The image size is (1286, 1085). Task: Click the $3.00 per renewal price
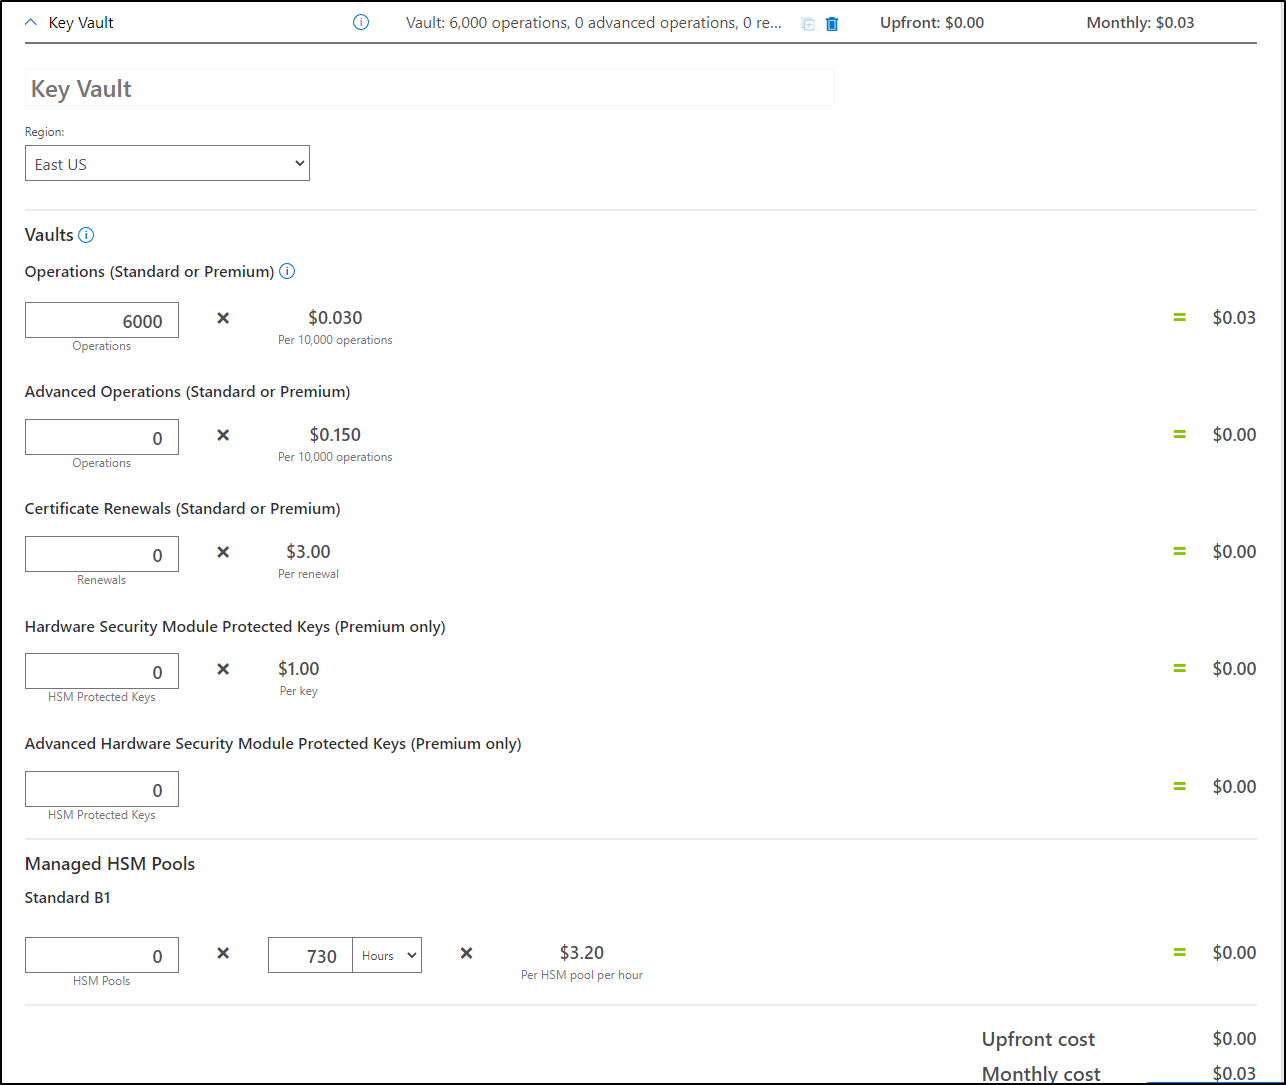click(x=308, y=552)
